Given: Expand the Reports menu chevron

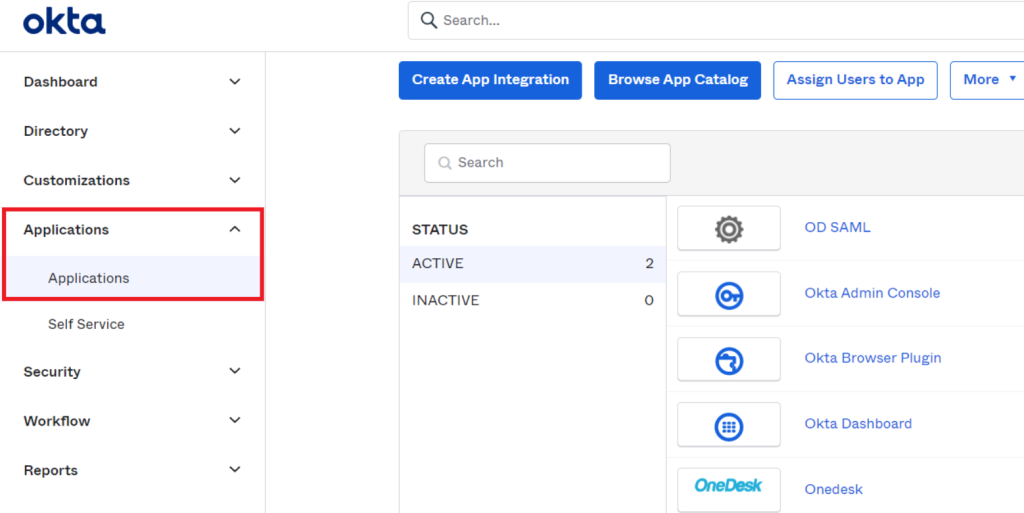Looking at the screenshot, I should click(235, 470).
